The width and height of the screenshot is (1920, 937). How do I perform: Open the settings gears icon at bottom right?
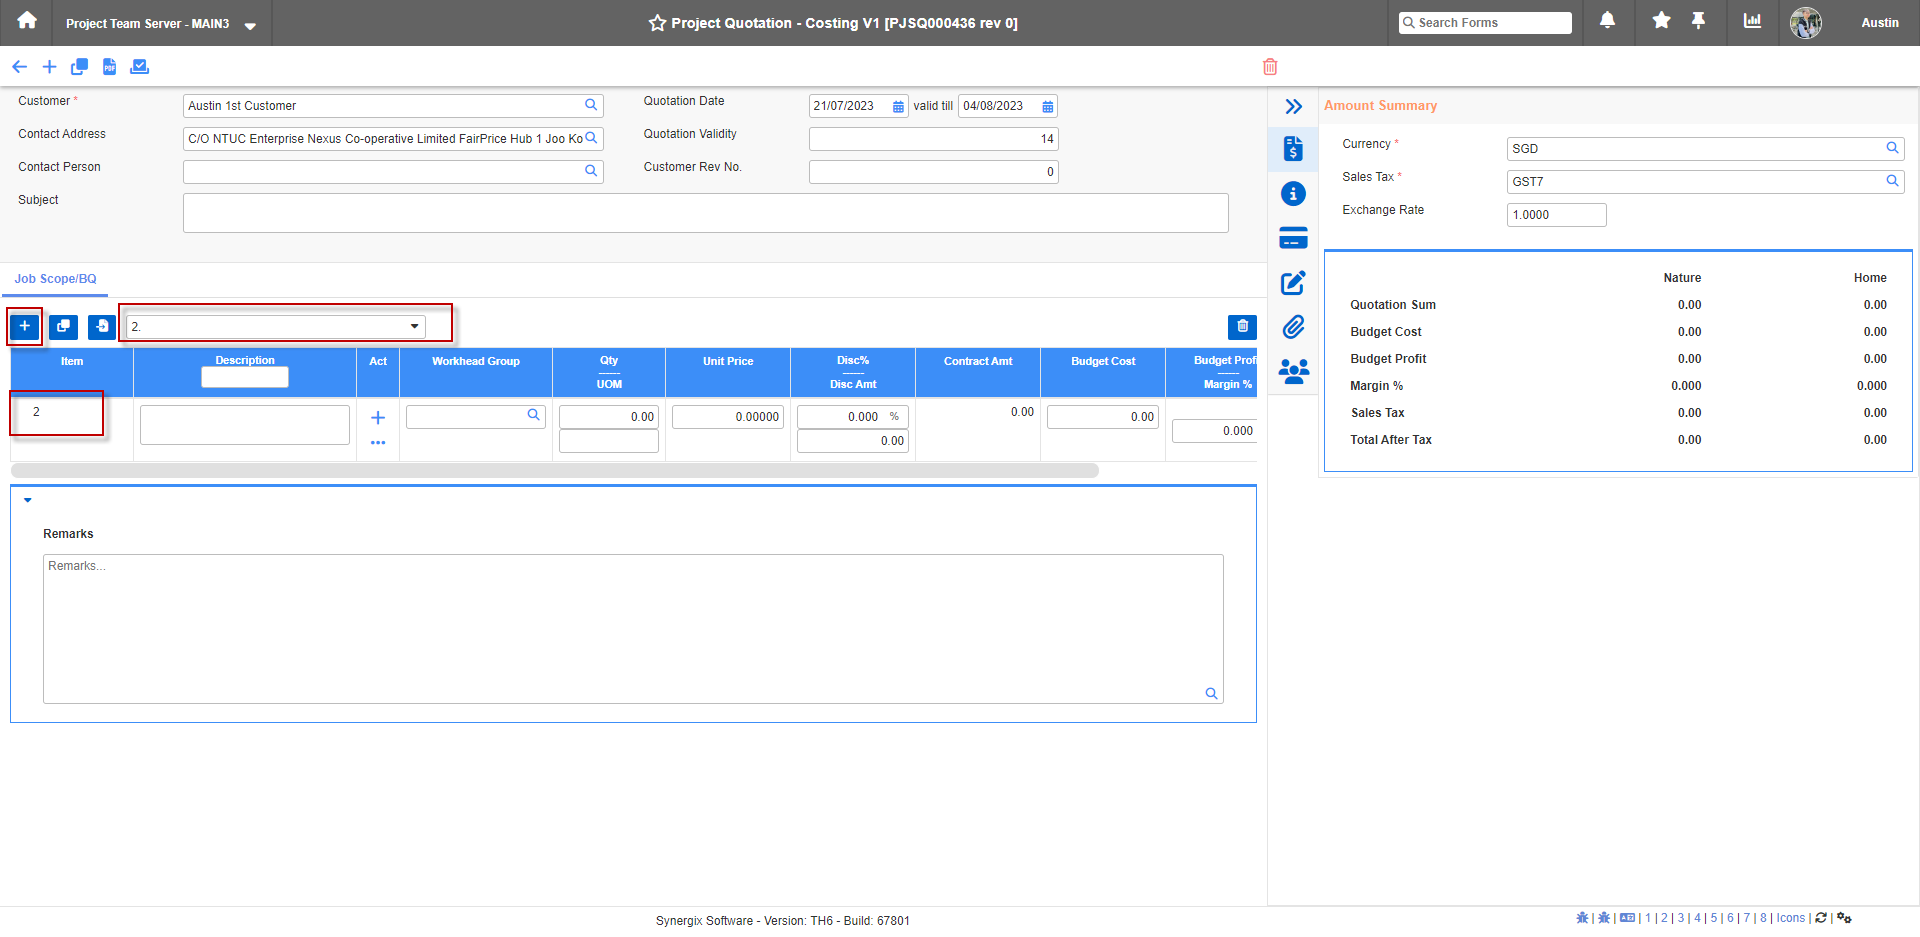coord(1844,918)
